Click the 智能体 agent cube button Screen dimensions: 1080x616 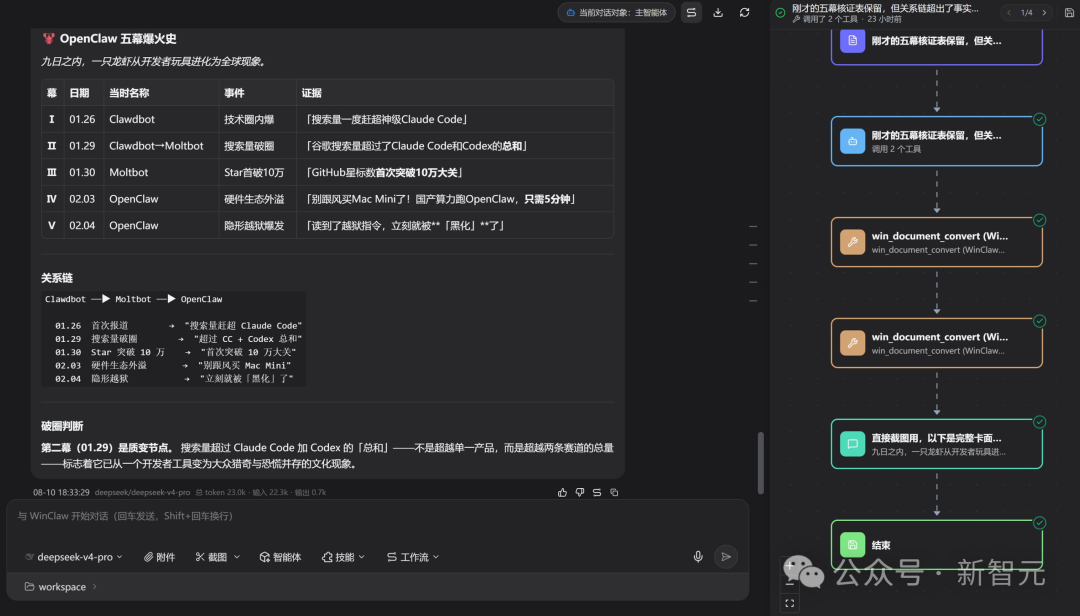click(x=280, y=557)
